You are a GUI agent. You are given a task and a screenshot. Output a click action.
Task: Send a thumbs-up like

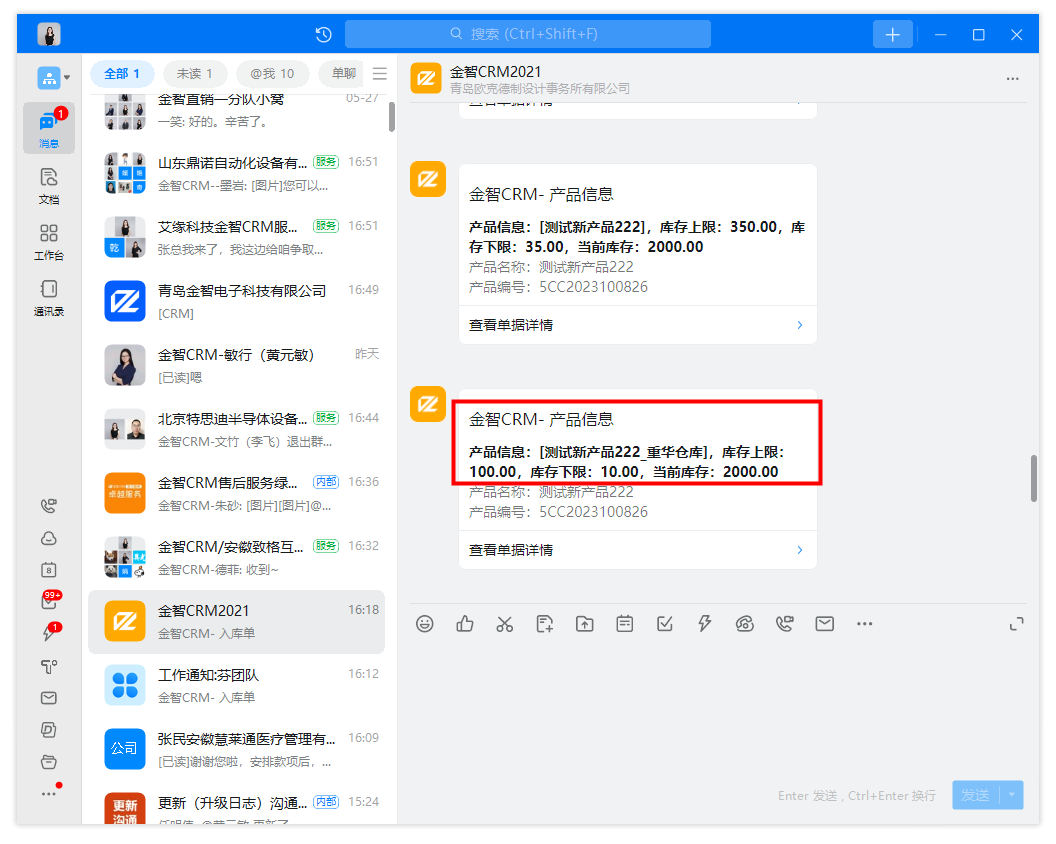(x=465, y=624)
